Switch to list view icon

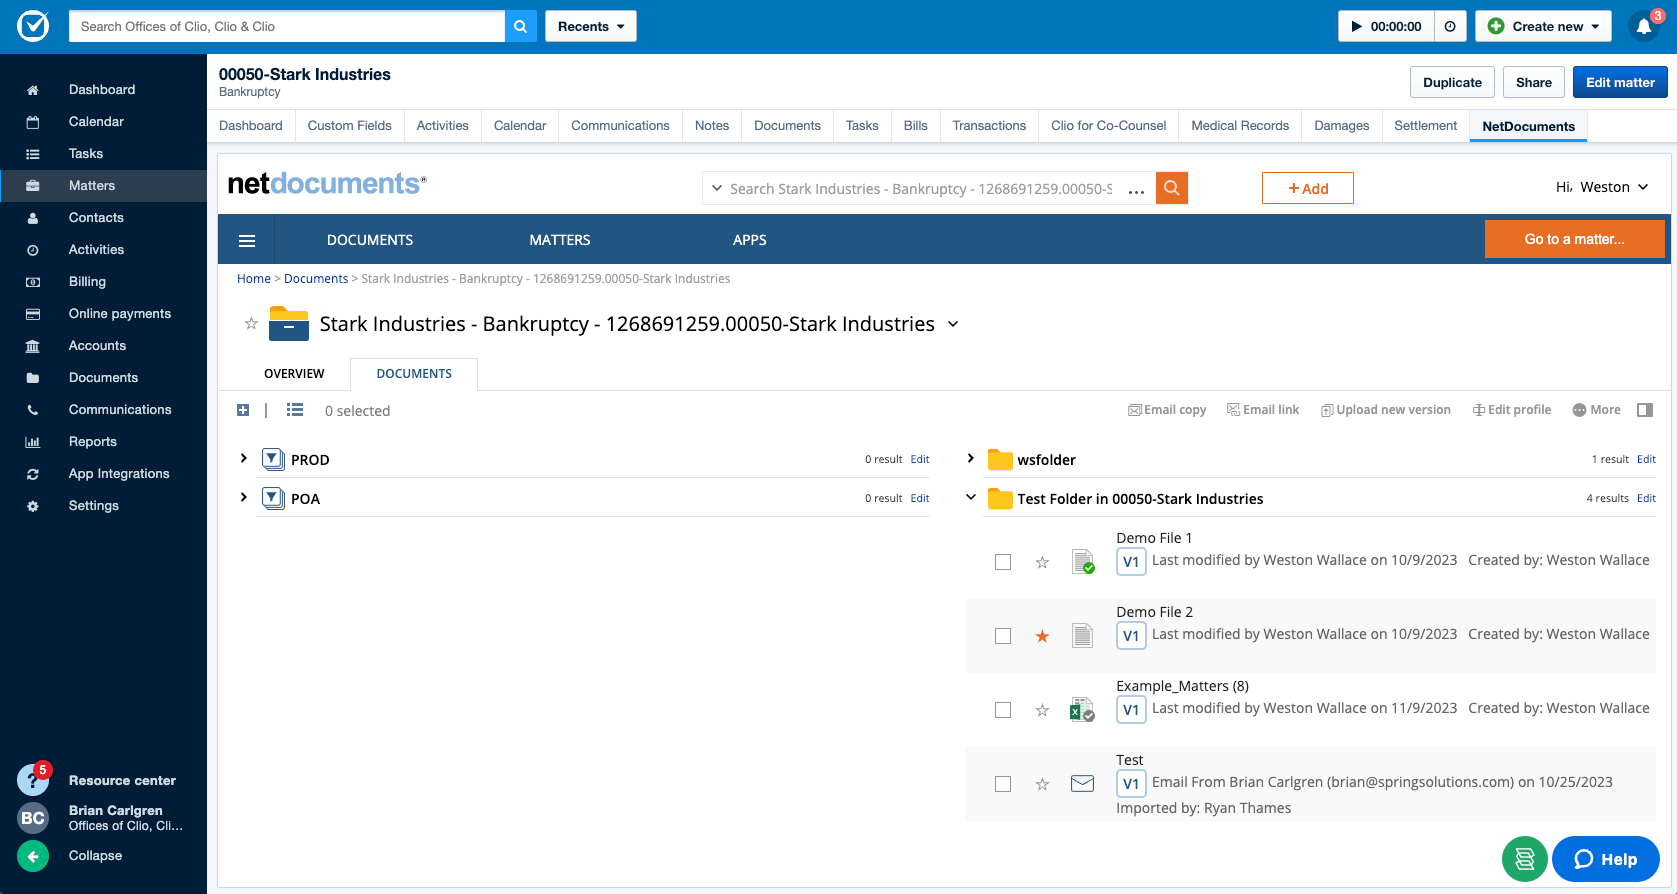click(x=295, y=410)
